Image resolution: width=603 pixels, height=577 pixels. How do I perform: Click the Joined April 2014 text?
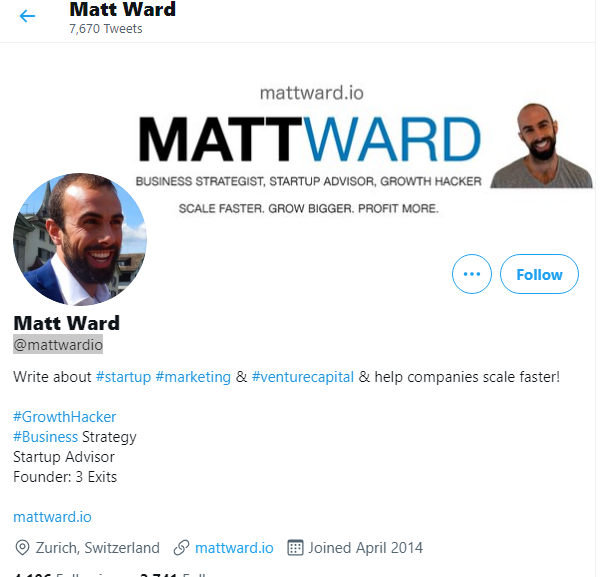point(365,548)
